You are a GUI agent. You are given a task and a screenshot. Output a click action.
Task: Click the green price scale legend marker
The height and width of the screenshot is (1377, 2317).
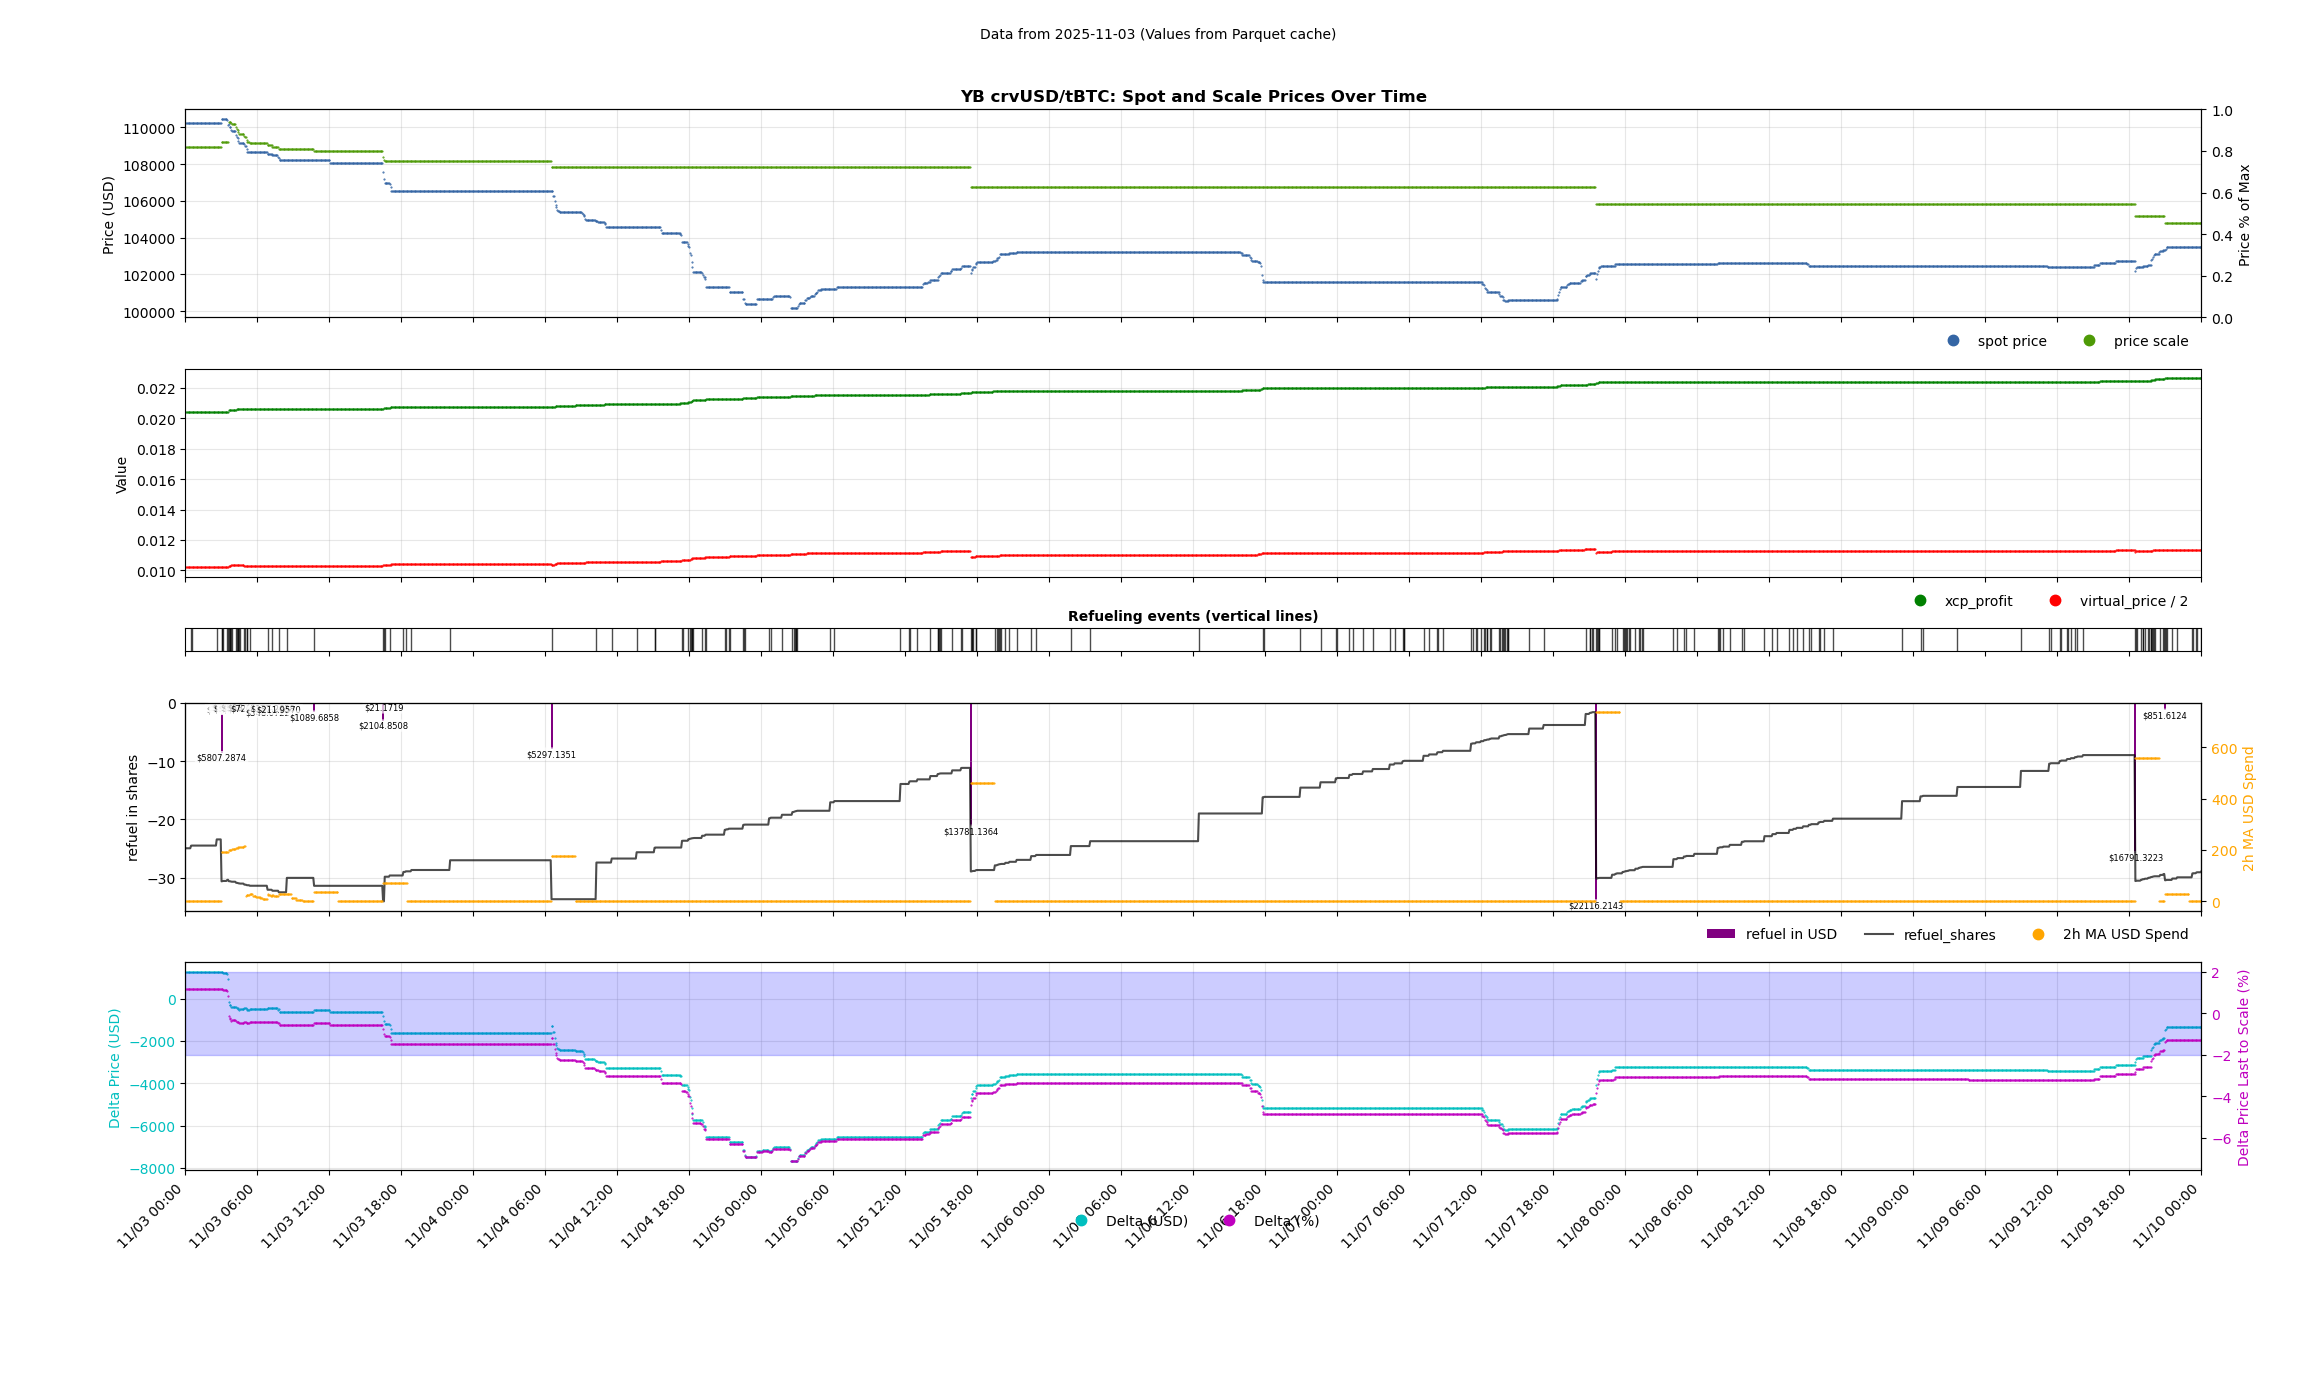tap(2089, 341)
